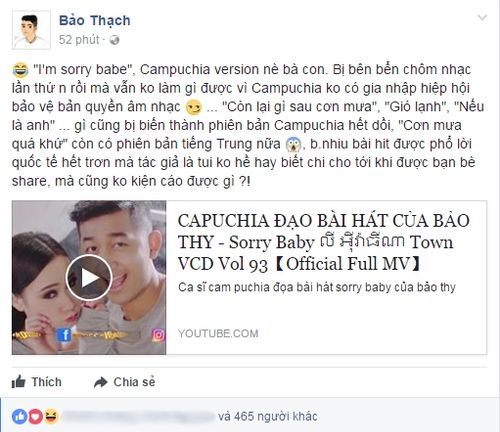500x432 pixels.
Task: Play the shared YouTube video
Action: coord(89,277)
